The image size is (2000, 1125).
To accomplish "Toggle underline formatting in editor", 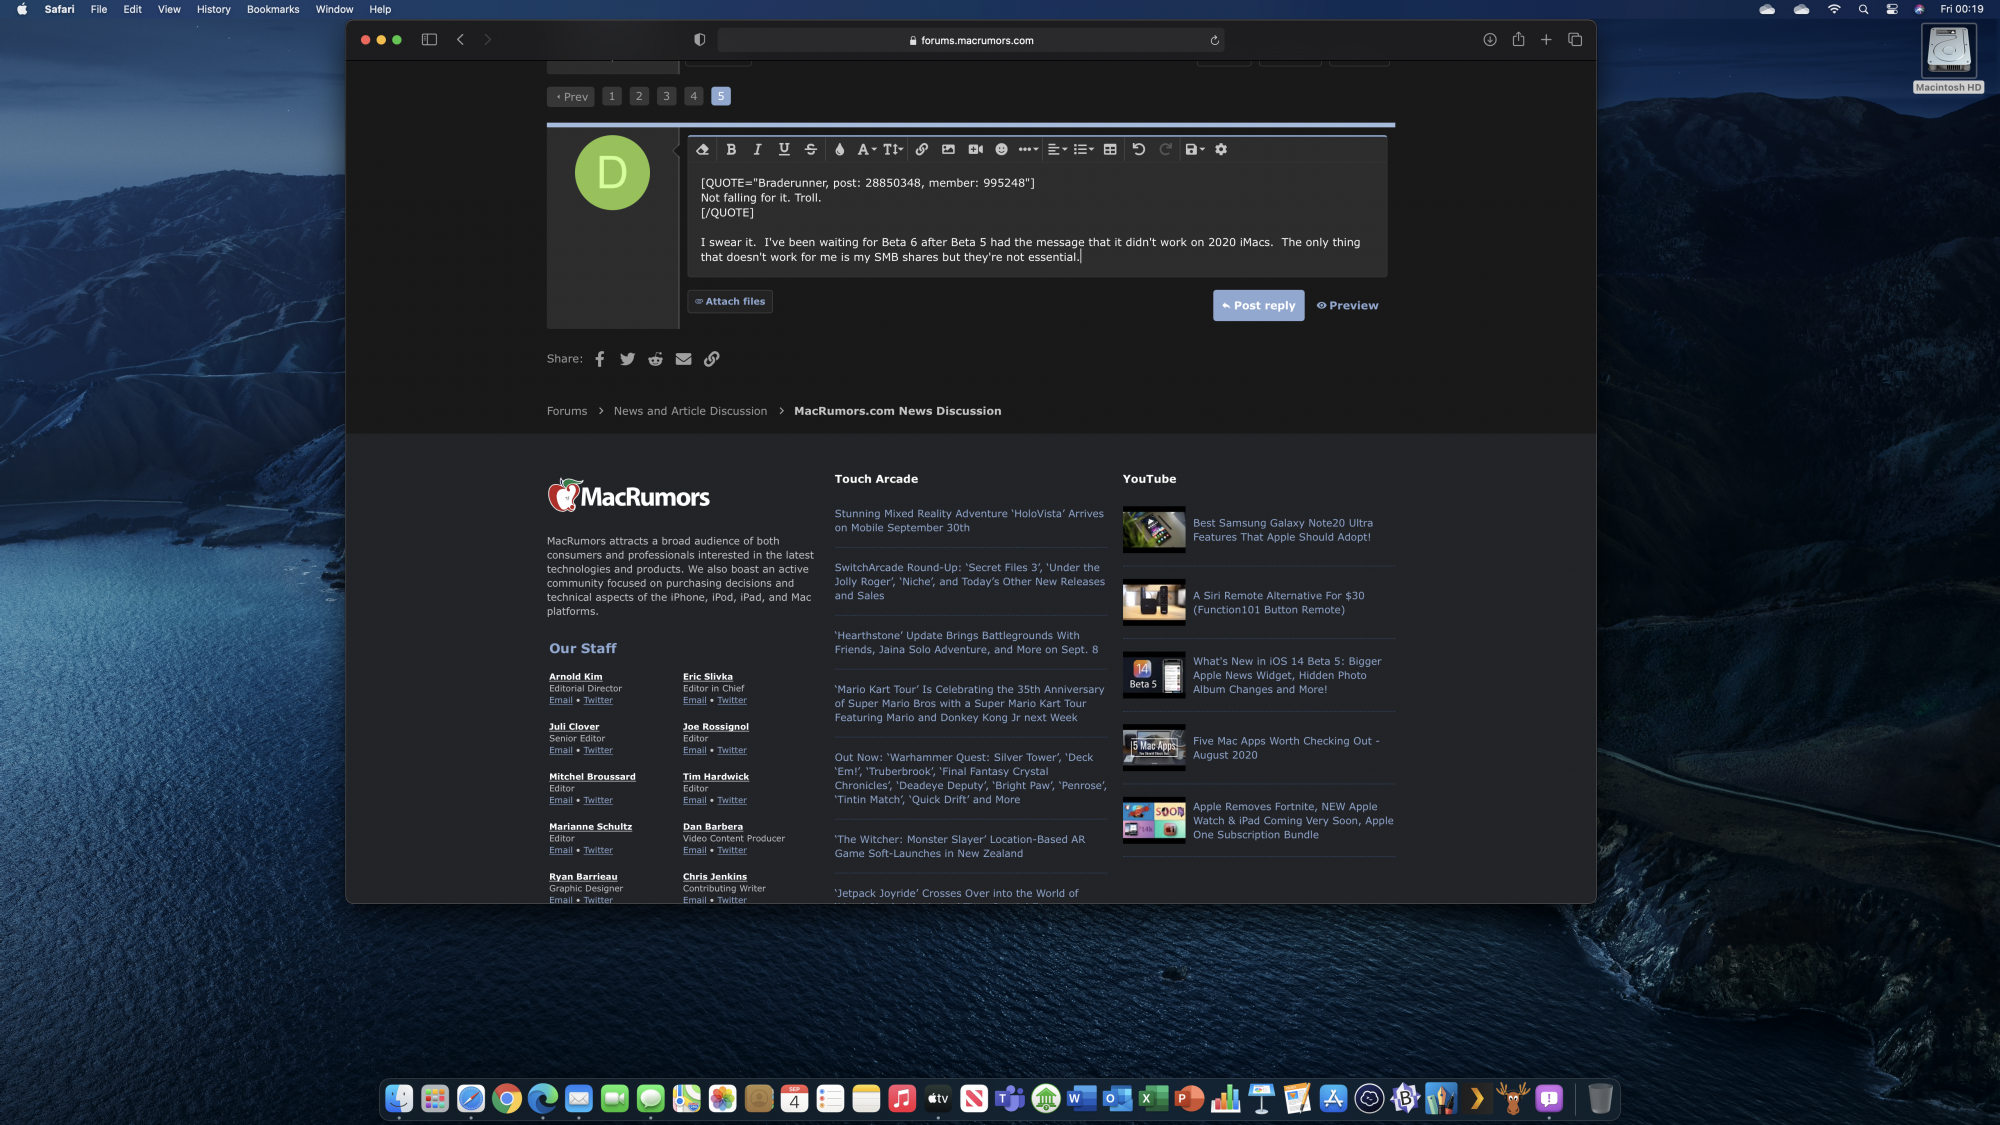I will 784,150.
